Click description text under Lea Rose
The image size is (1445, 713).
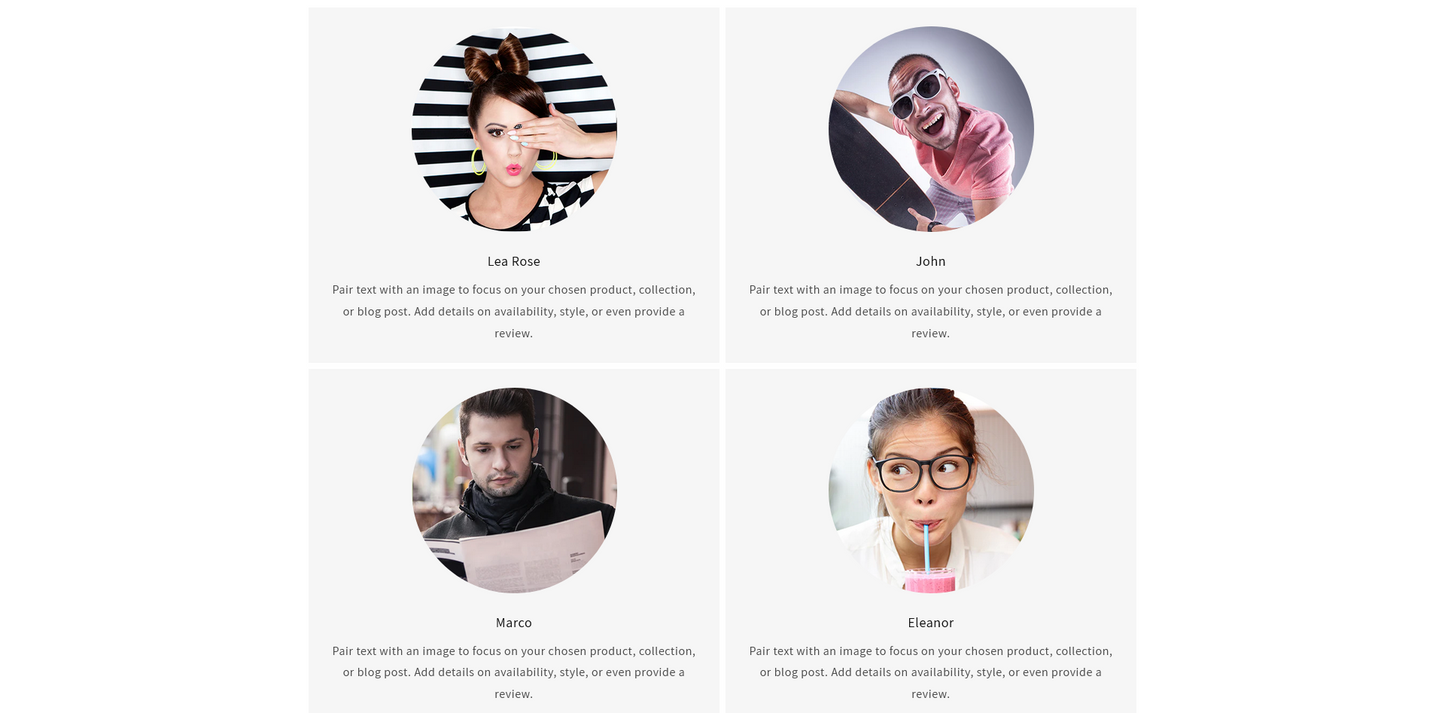[x=514, y=311]
